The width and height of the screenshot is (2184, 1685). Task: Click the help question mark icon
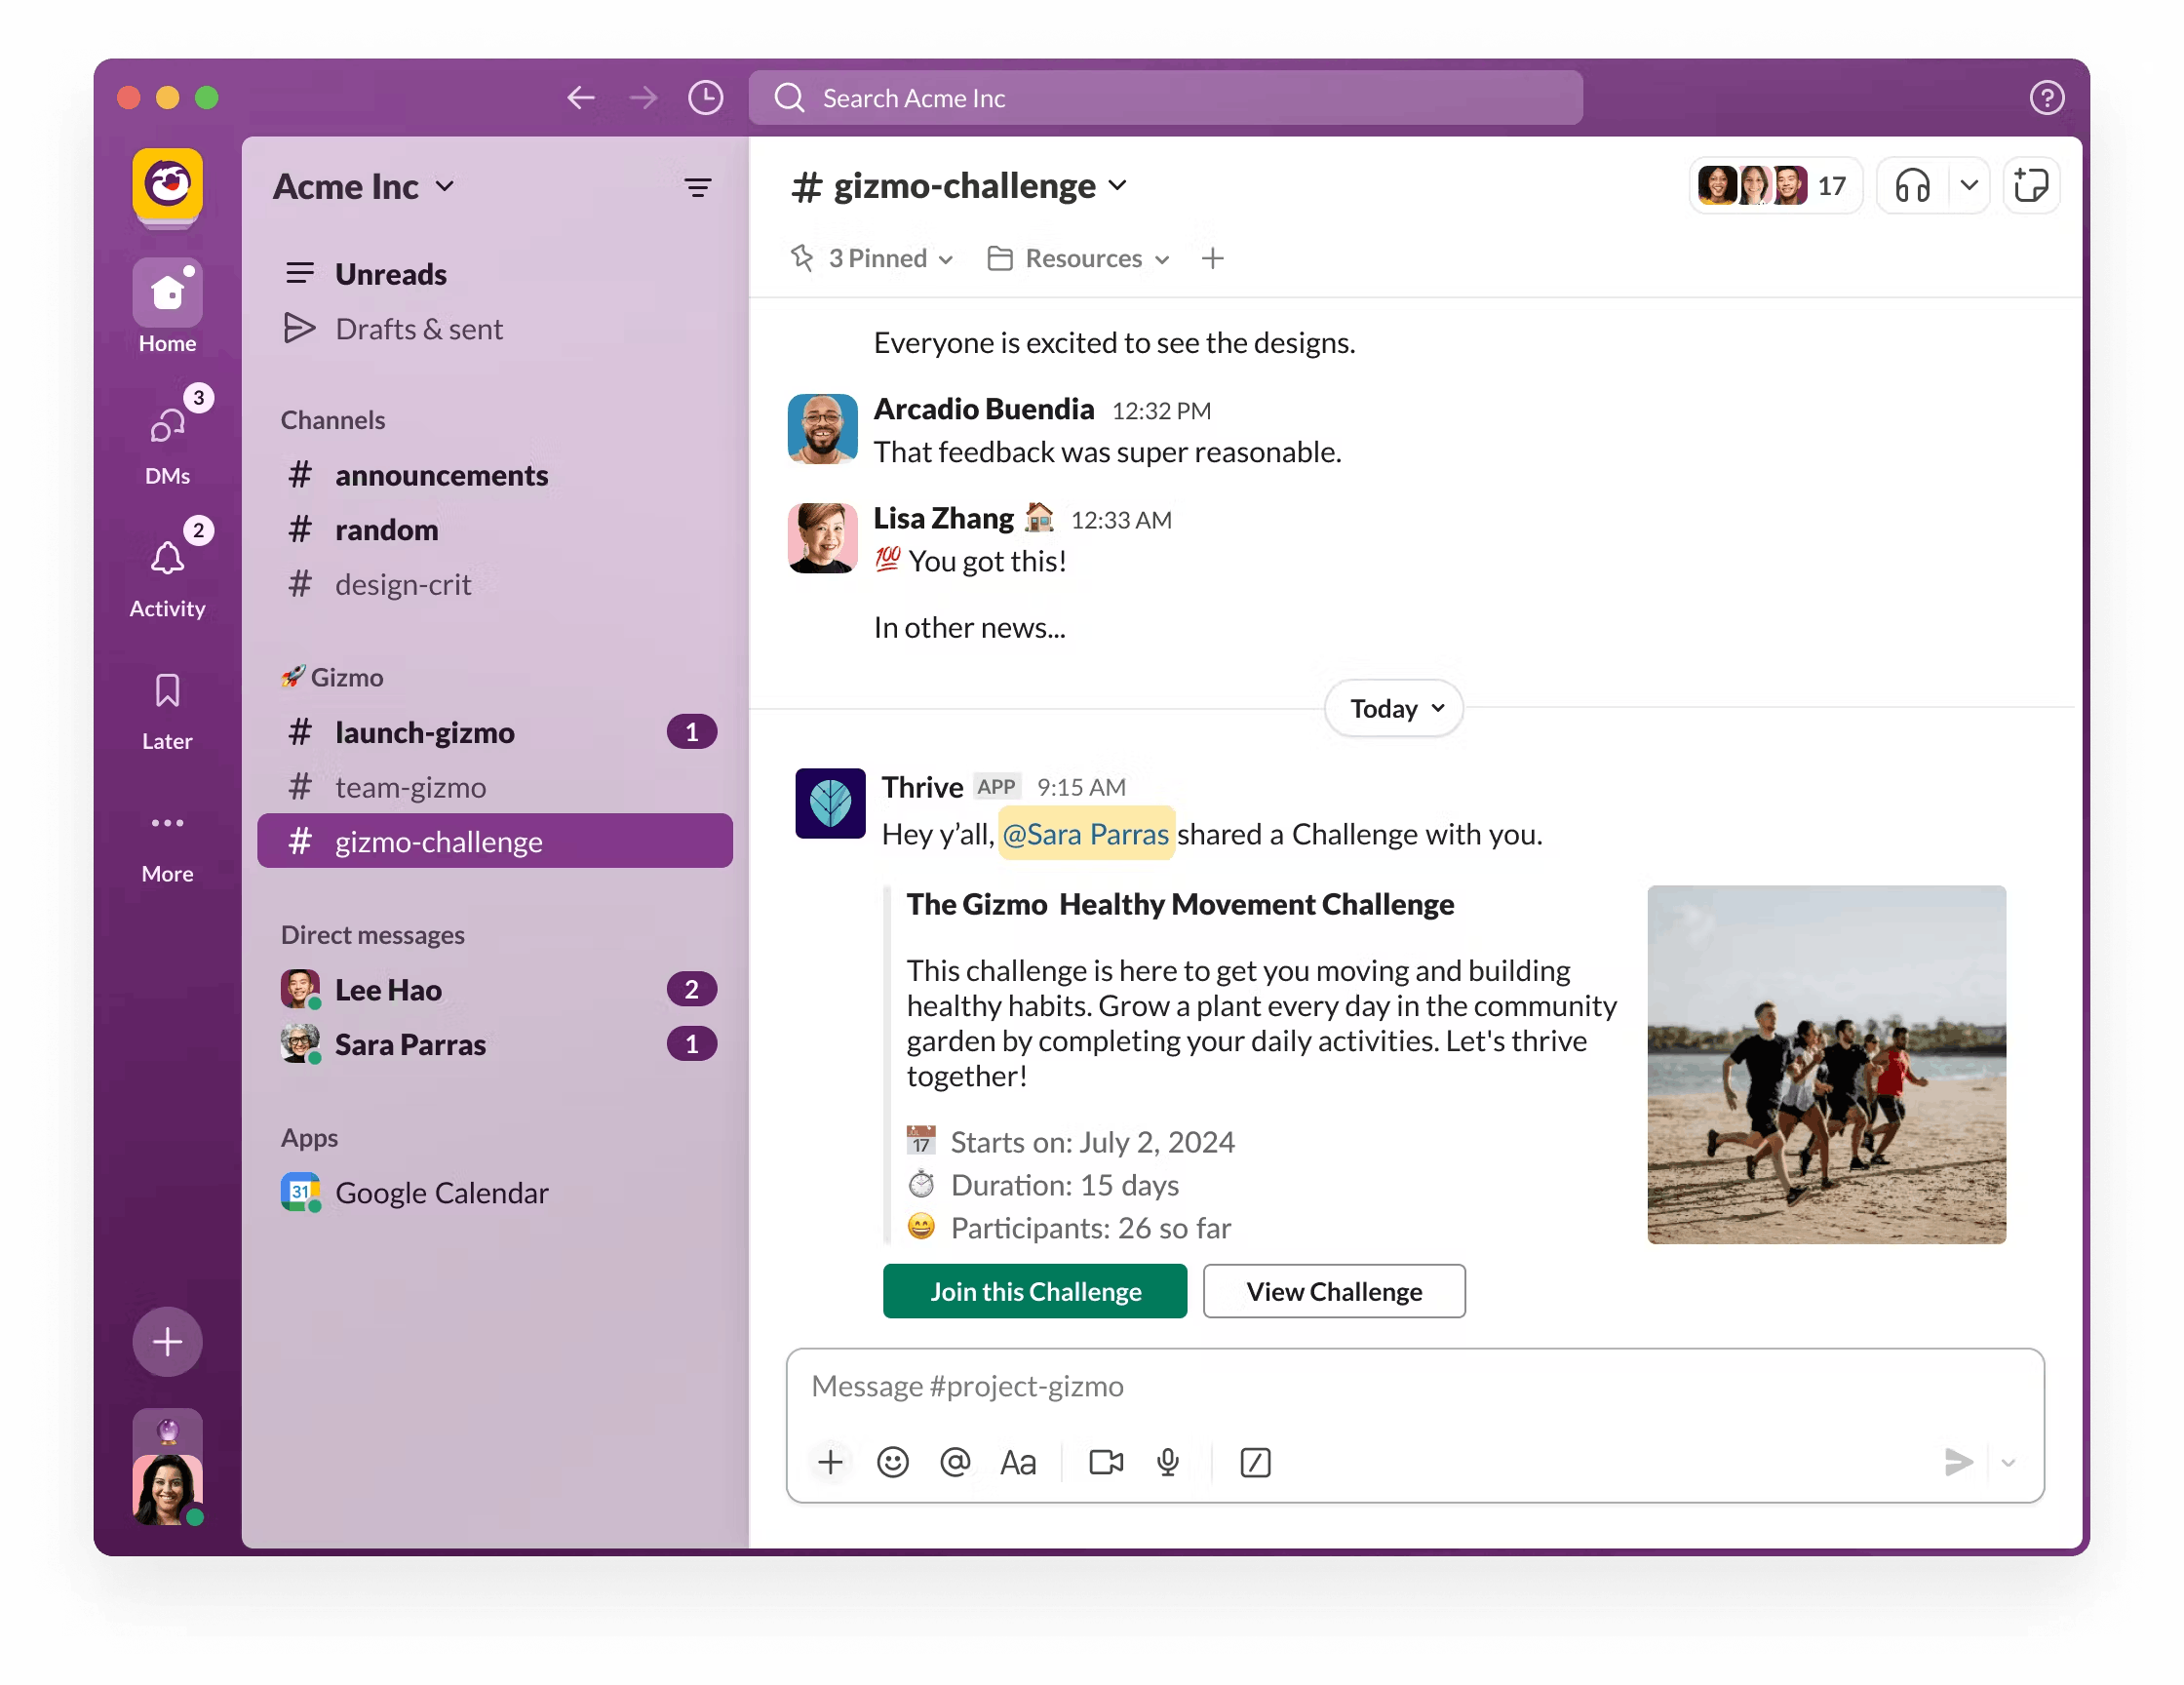coord(2046,98)
